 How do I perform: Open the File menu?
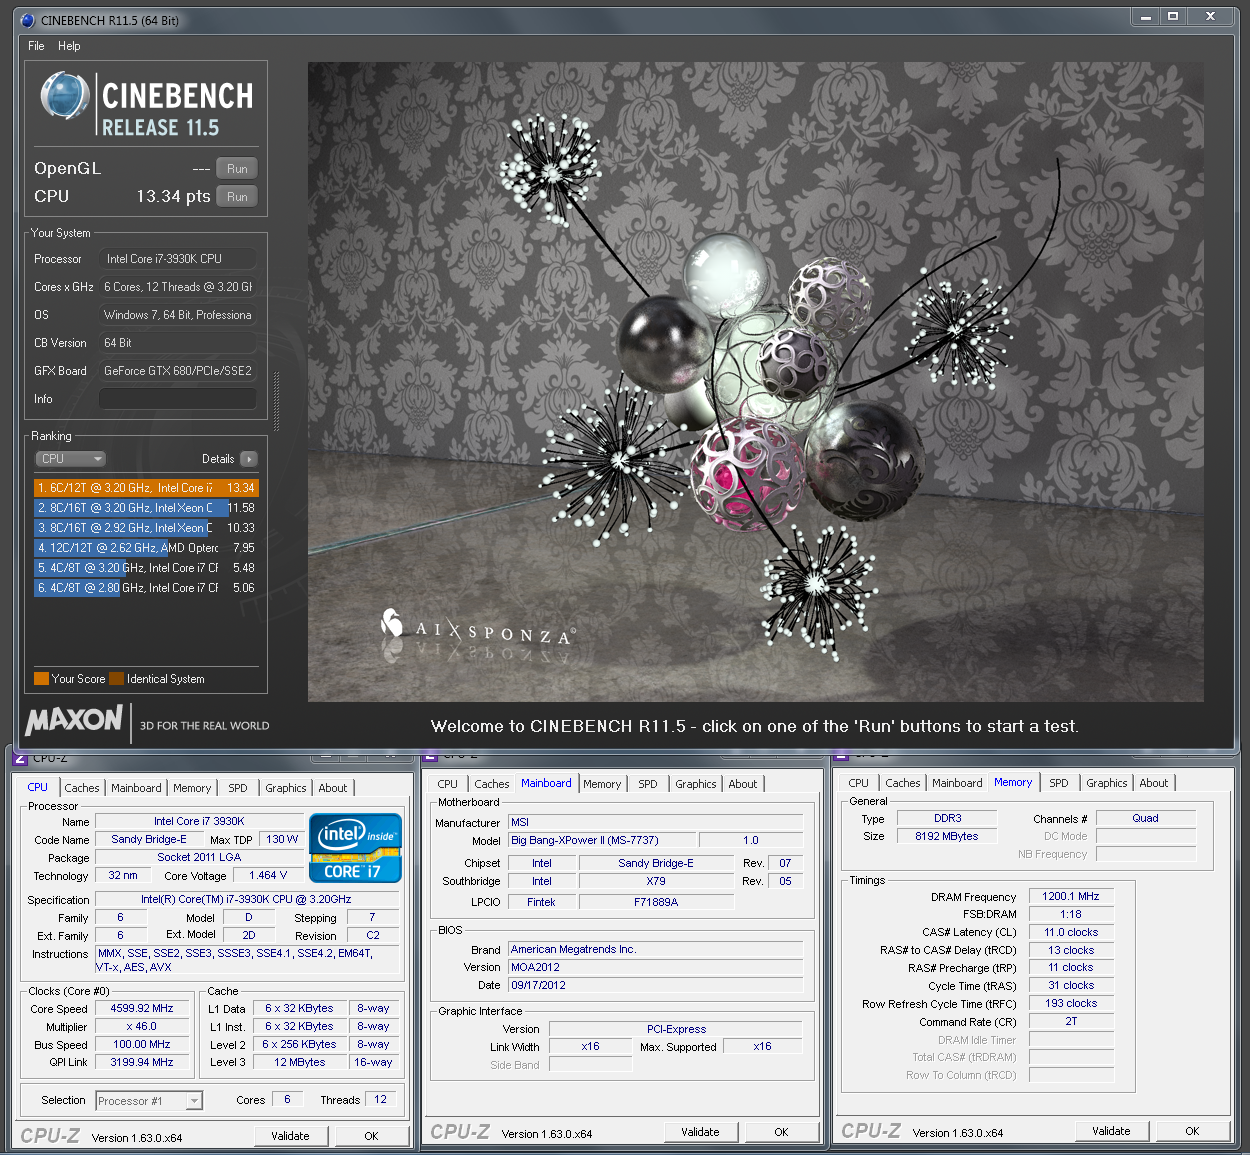point(36,46)
